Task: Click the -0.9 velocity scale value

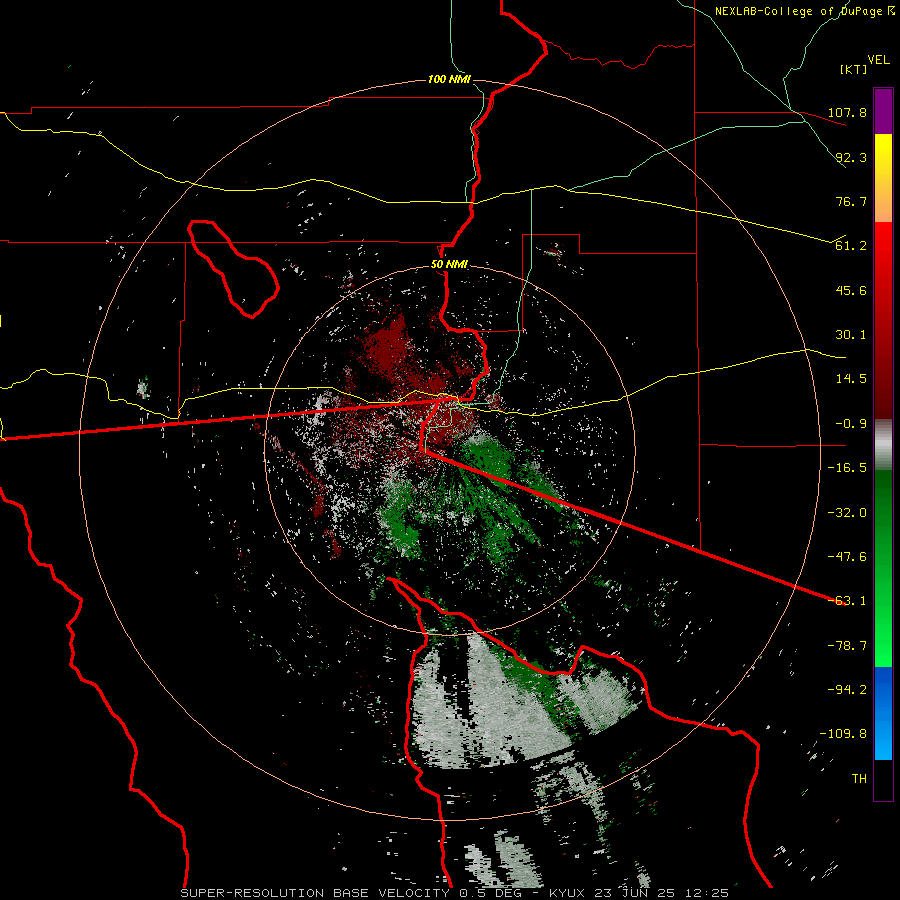Action: click(851, 424)
